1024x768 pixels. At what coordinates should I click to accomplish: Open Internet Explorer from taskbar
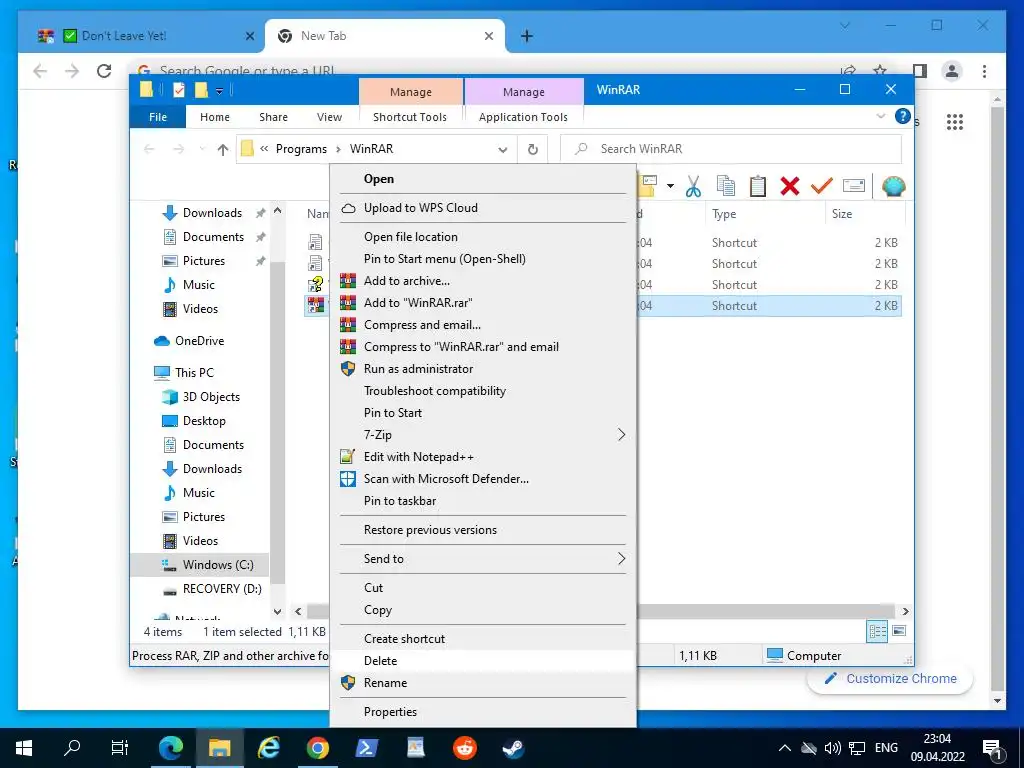pos(268,748)
